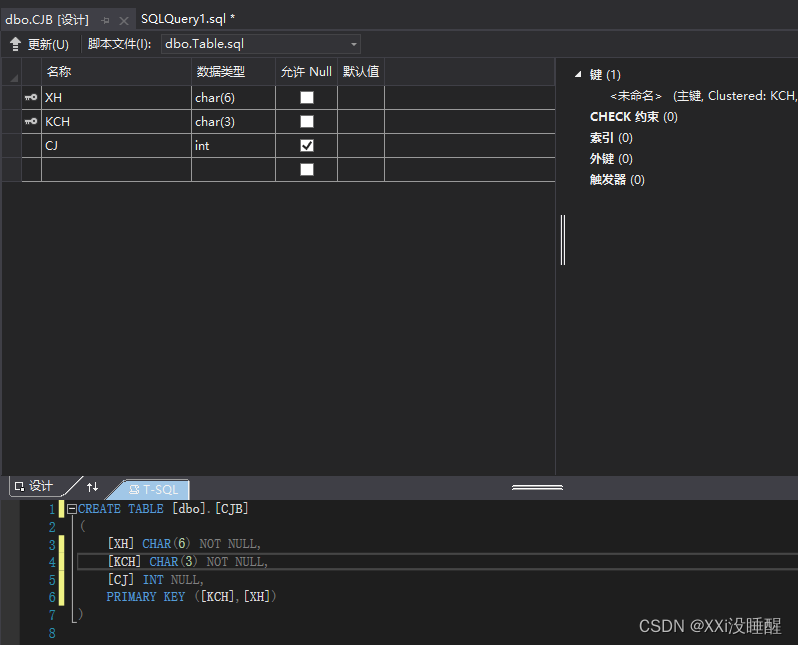Uncheck Allow Null for CJ column

coord(306,146)
